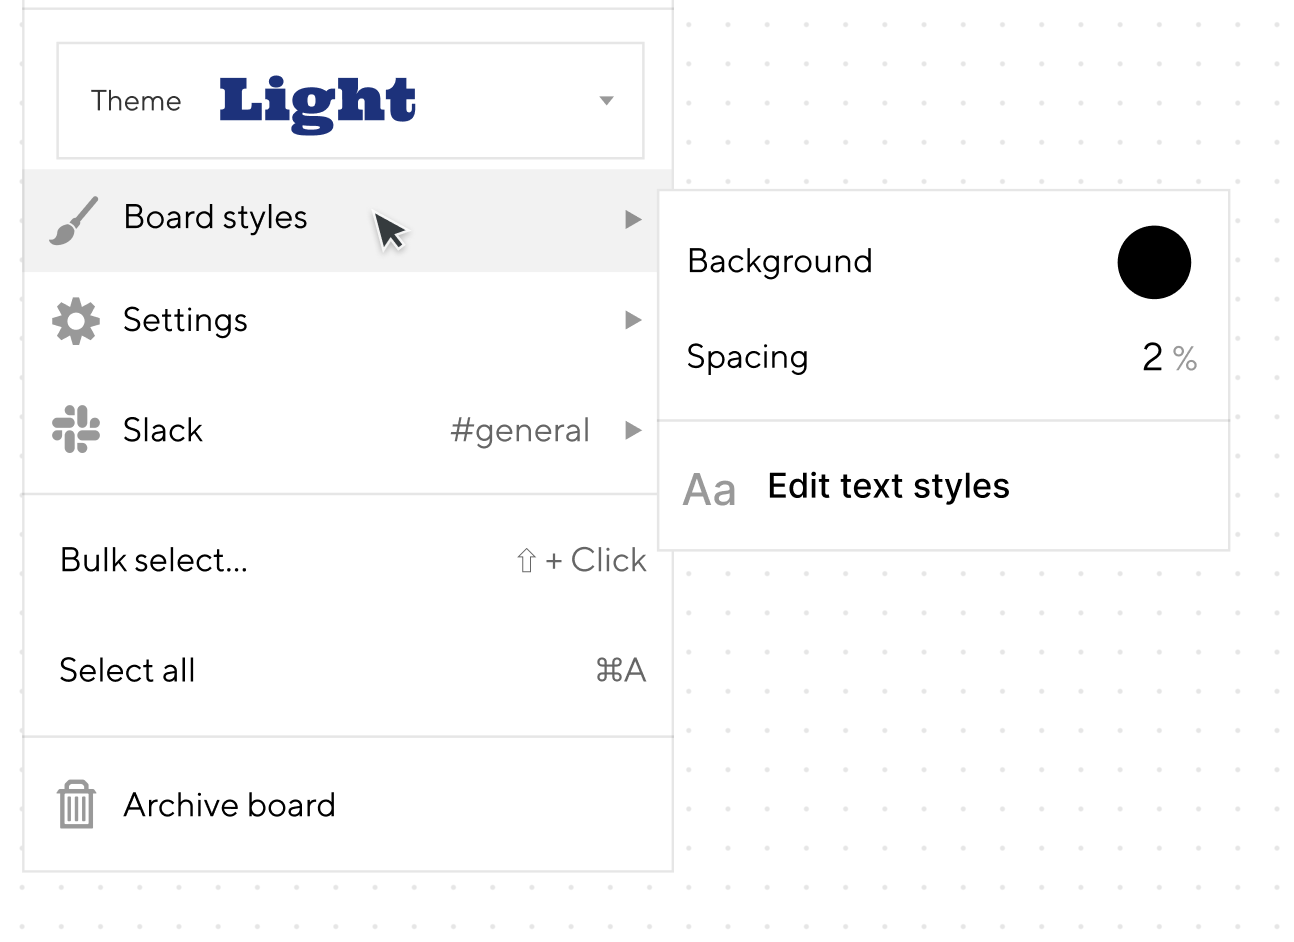Click the Background label in Board styles
The image size is (1294, 942).
coord(780,261)
